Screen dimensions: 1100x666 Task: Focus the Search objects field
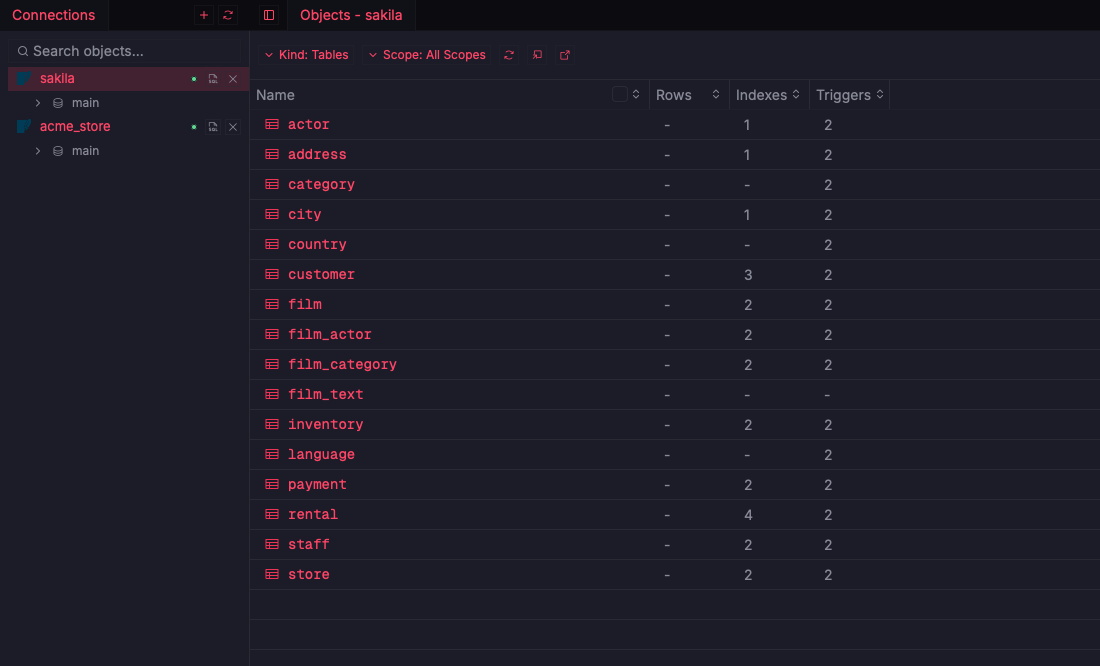pyautogui.click(x=125, y=51)
